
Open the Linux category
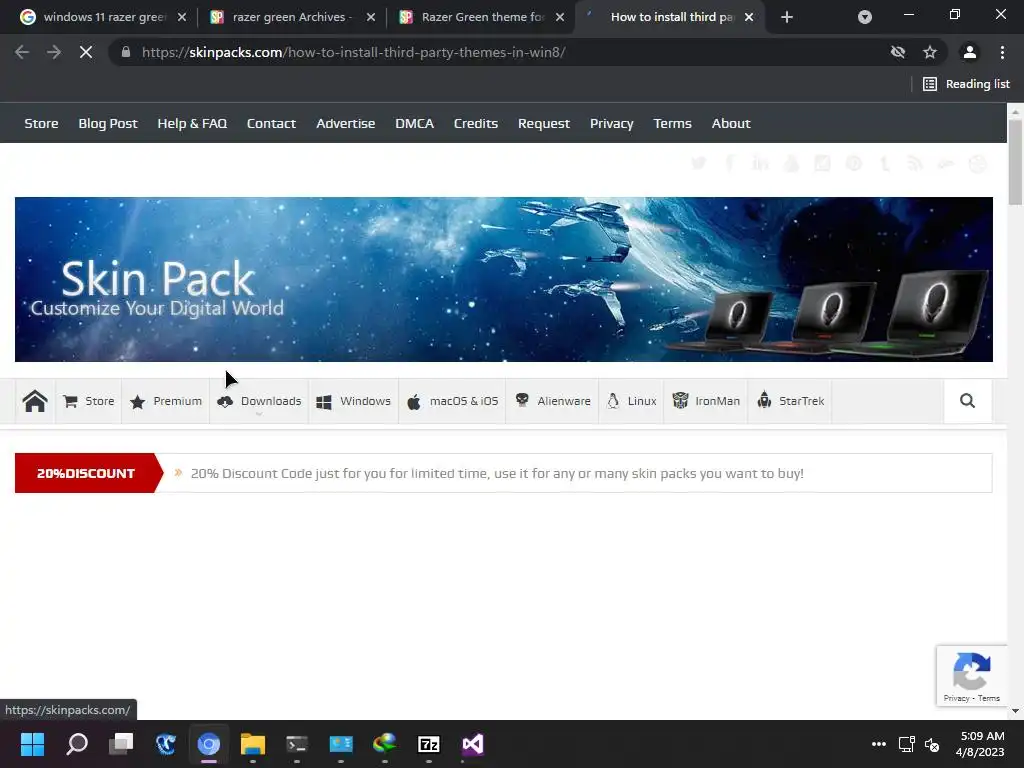632,401
